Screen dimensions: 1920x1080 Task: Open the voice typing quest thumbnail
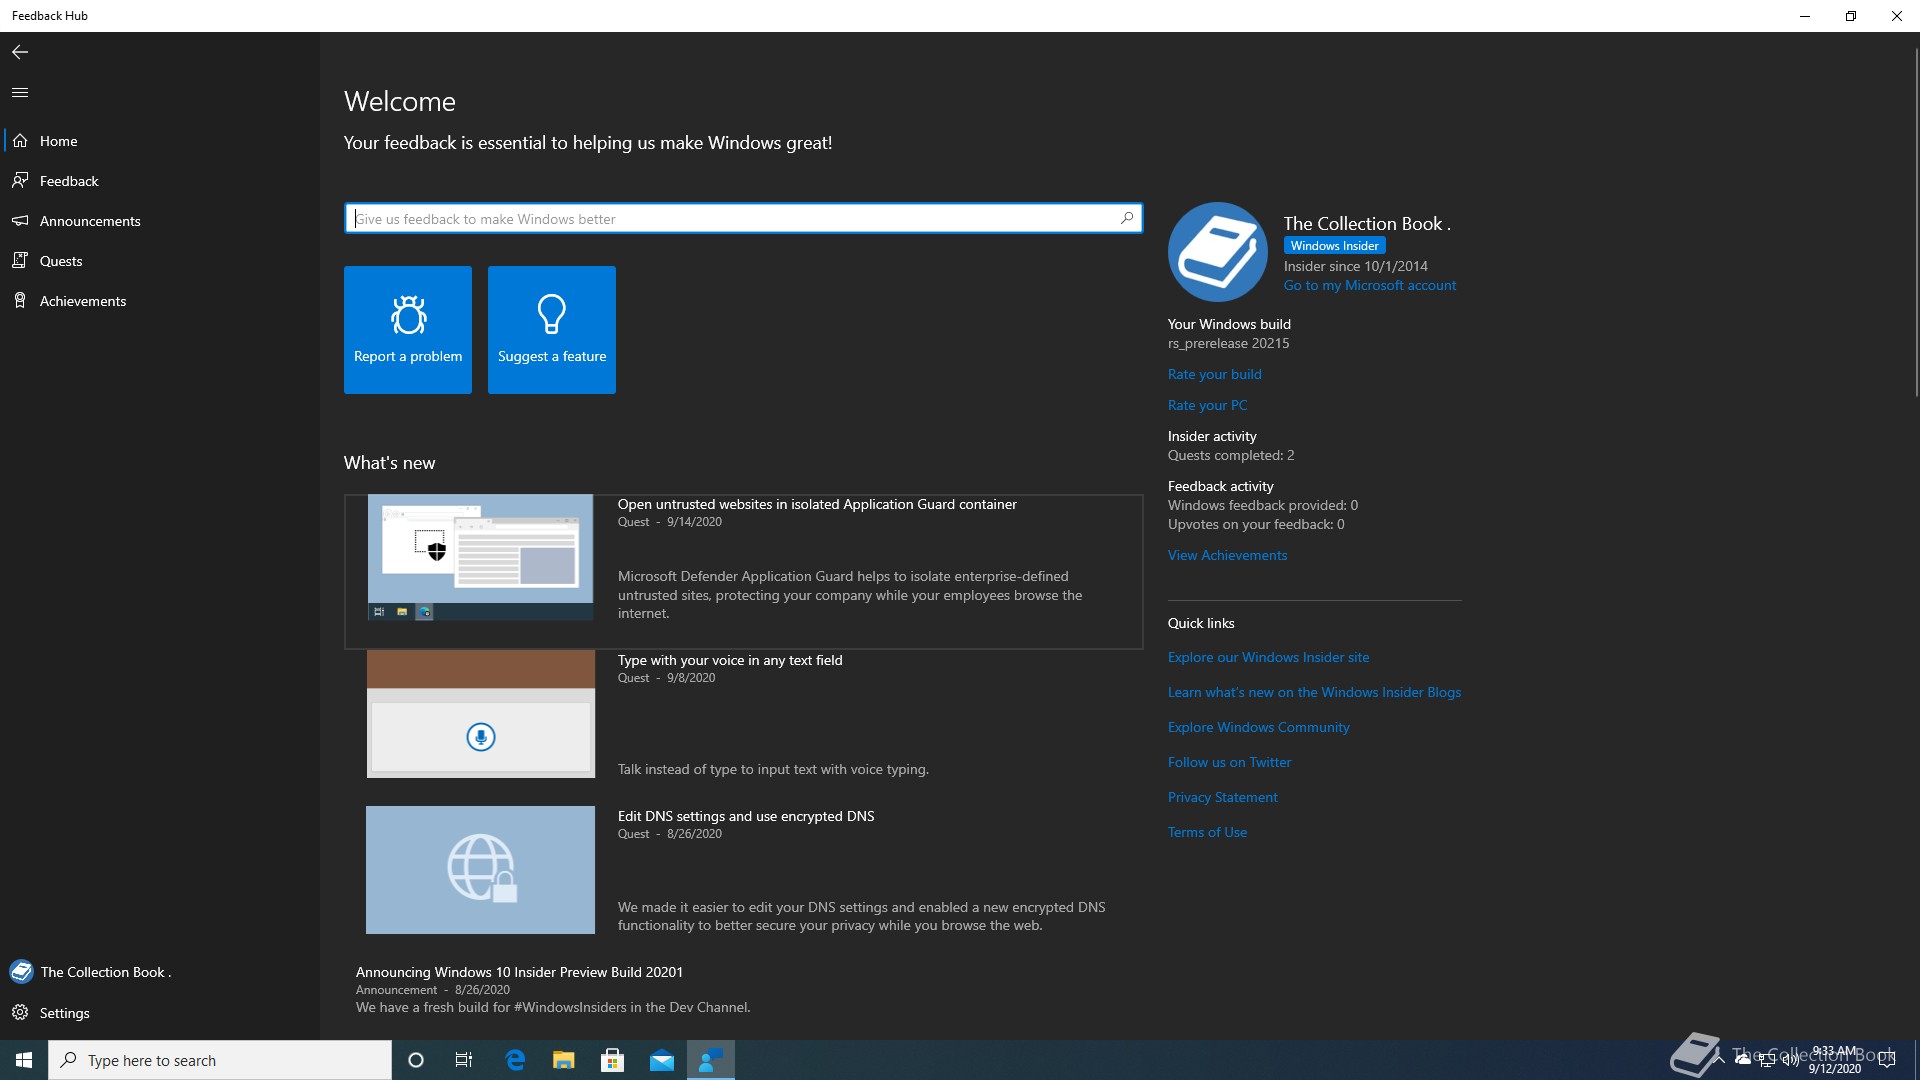tap(480, 714)
